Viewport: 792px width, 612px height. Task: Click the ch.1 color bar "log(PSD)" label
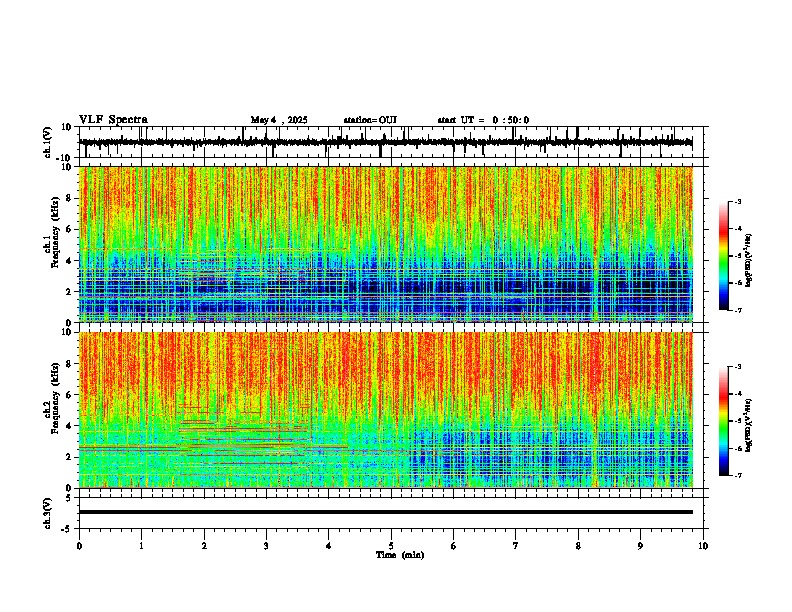749,261
